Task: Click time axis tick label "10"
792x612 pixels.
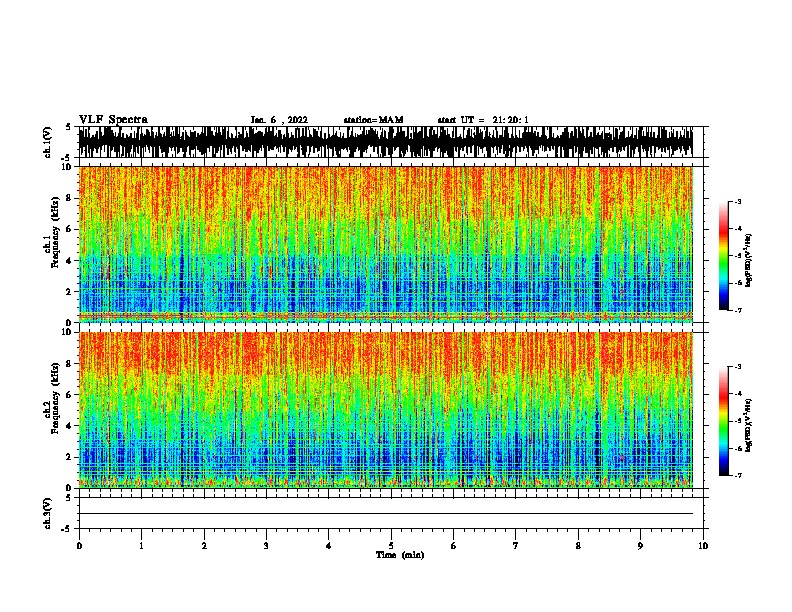Action: [x=703, y=546]
